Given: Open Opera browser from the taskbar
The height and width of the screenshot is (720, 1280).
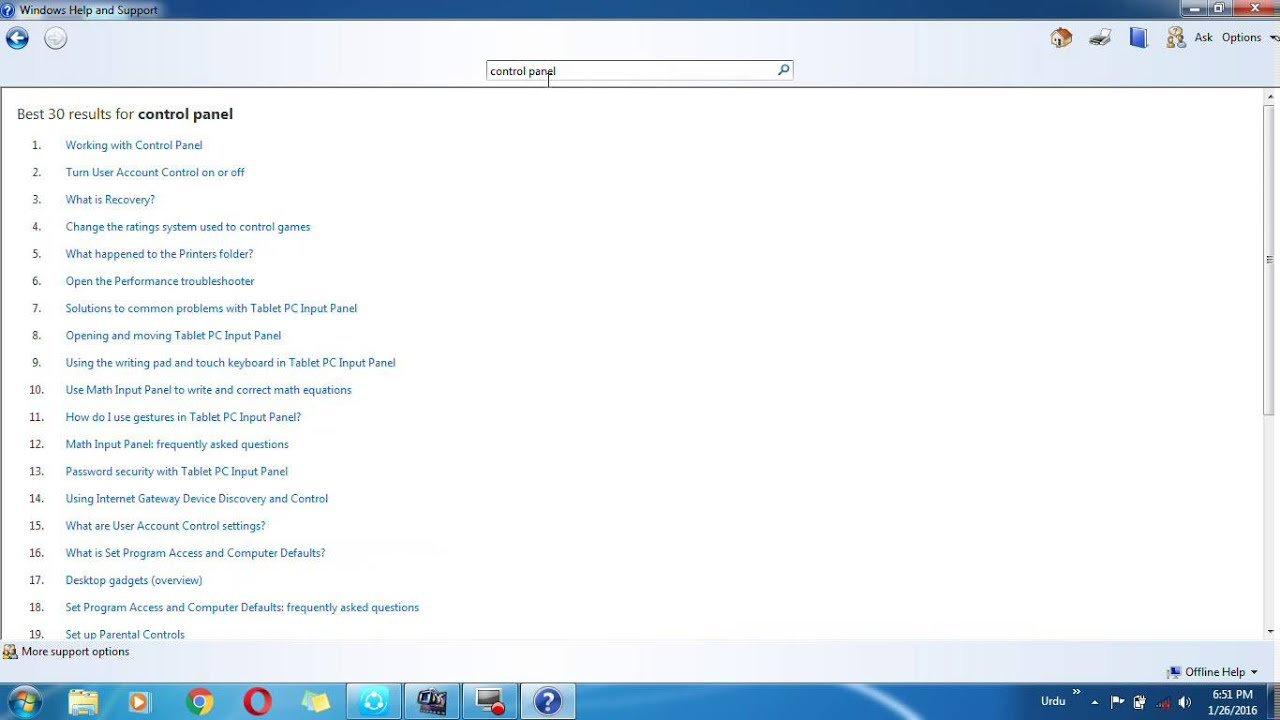Looking at the screenshot, I should click(x=257, y=702).
